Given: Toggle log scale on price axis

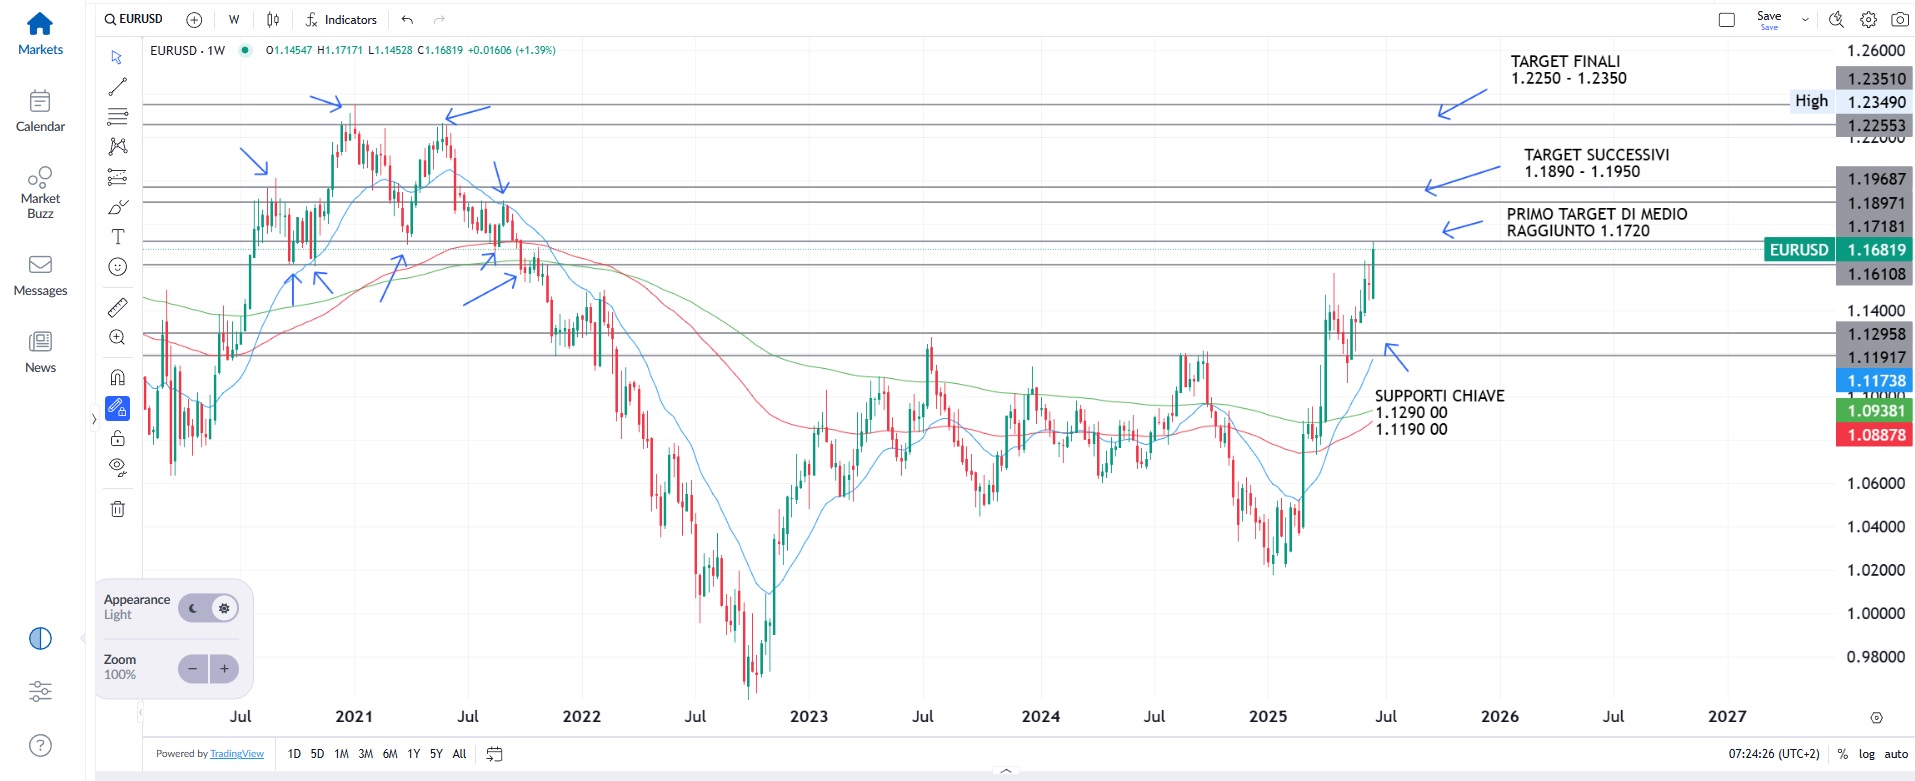Looking at the screenshot, I should [x=1866, y=754].
